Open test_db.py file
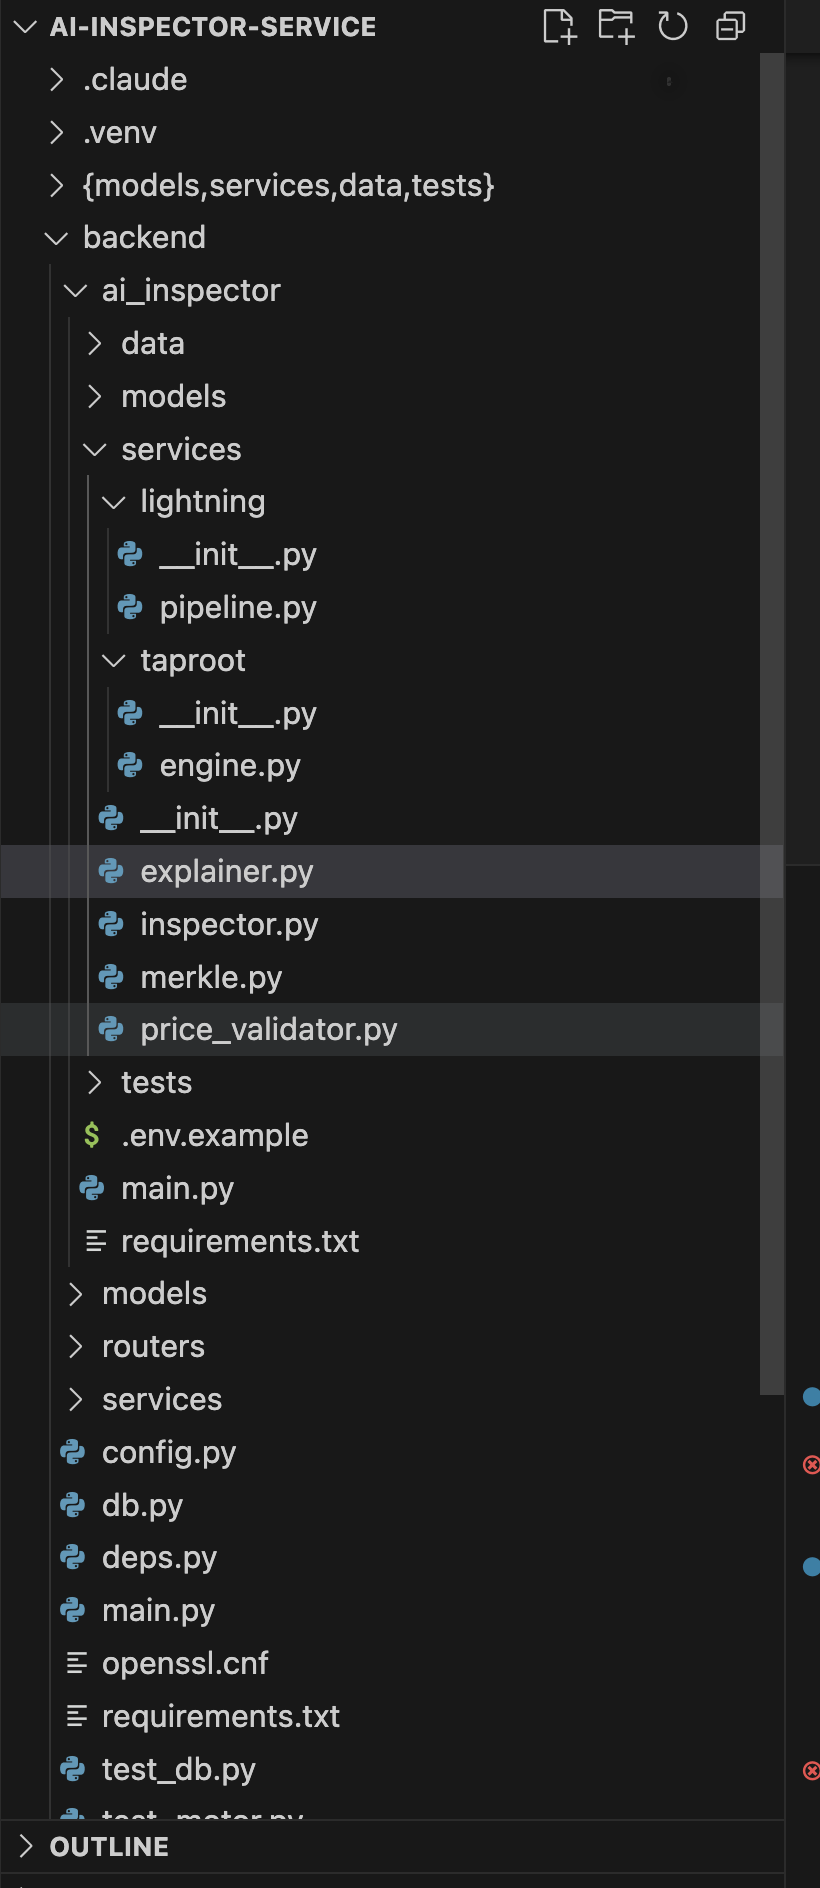The width and height of the screenshot is (820, 1888). point(178,1769)
